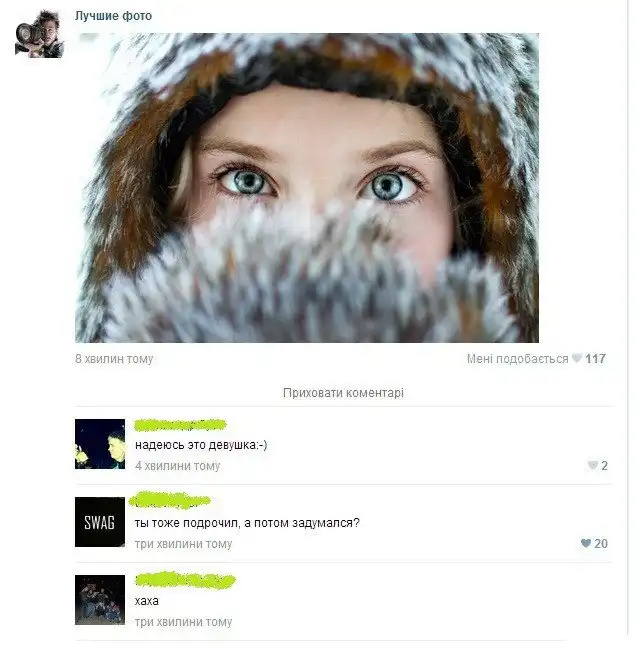Open timestamp under the SWAG user's comment
Image resolution: width=638 pixels, height=649 pixels.
coord(183,544)
